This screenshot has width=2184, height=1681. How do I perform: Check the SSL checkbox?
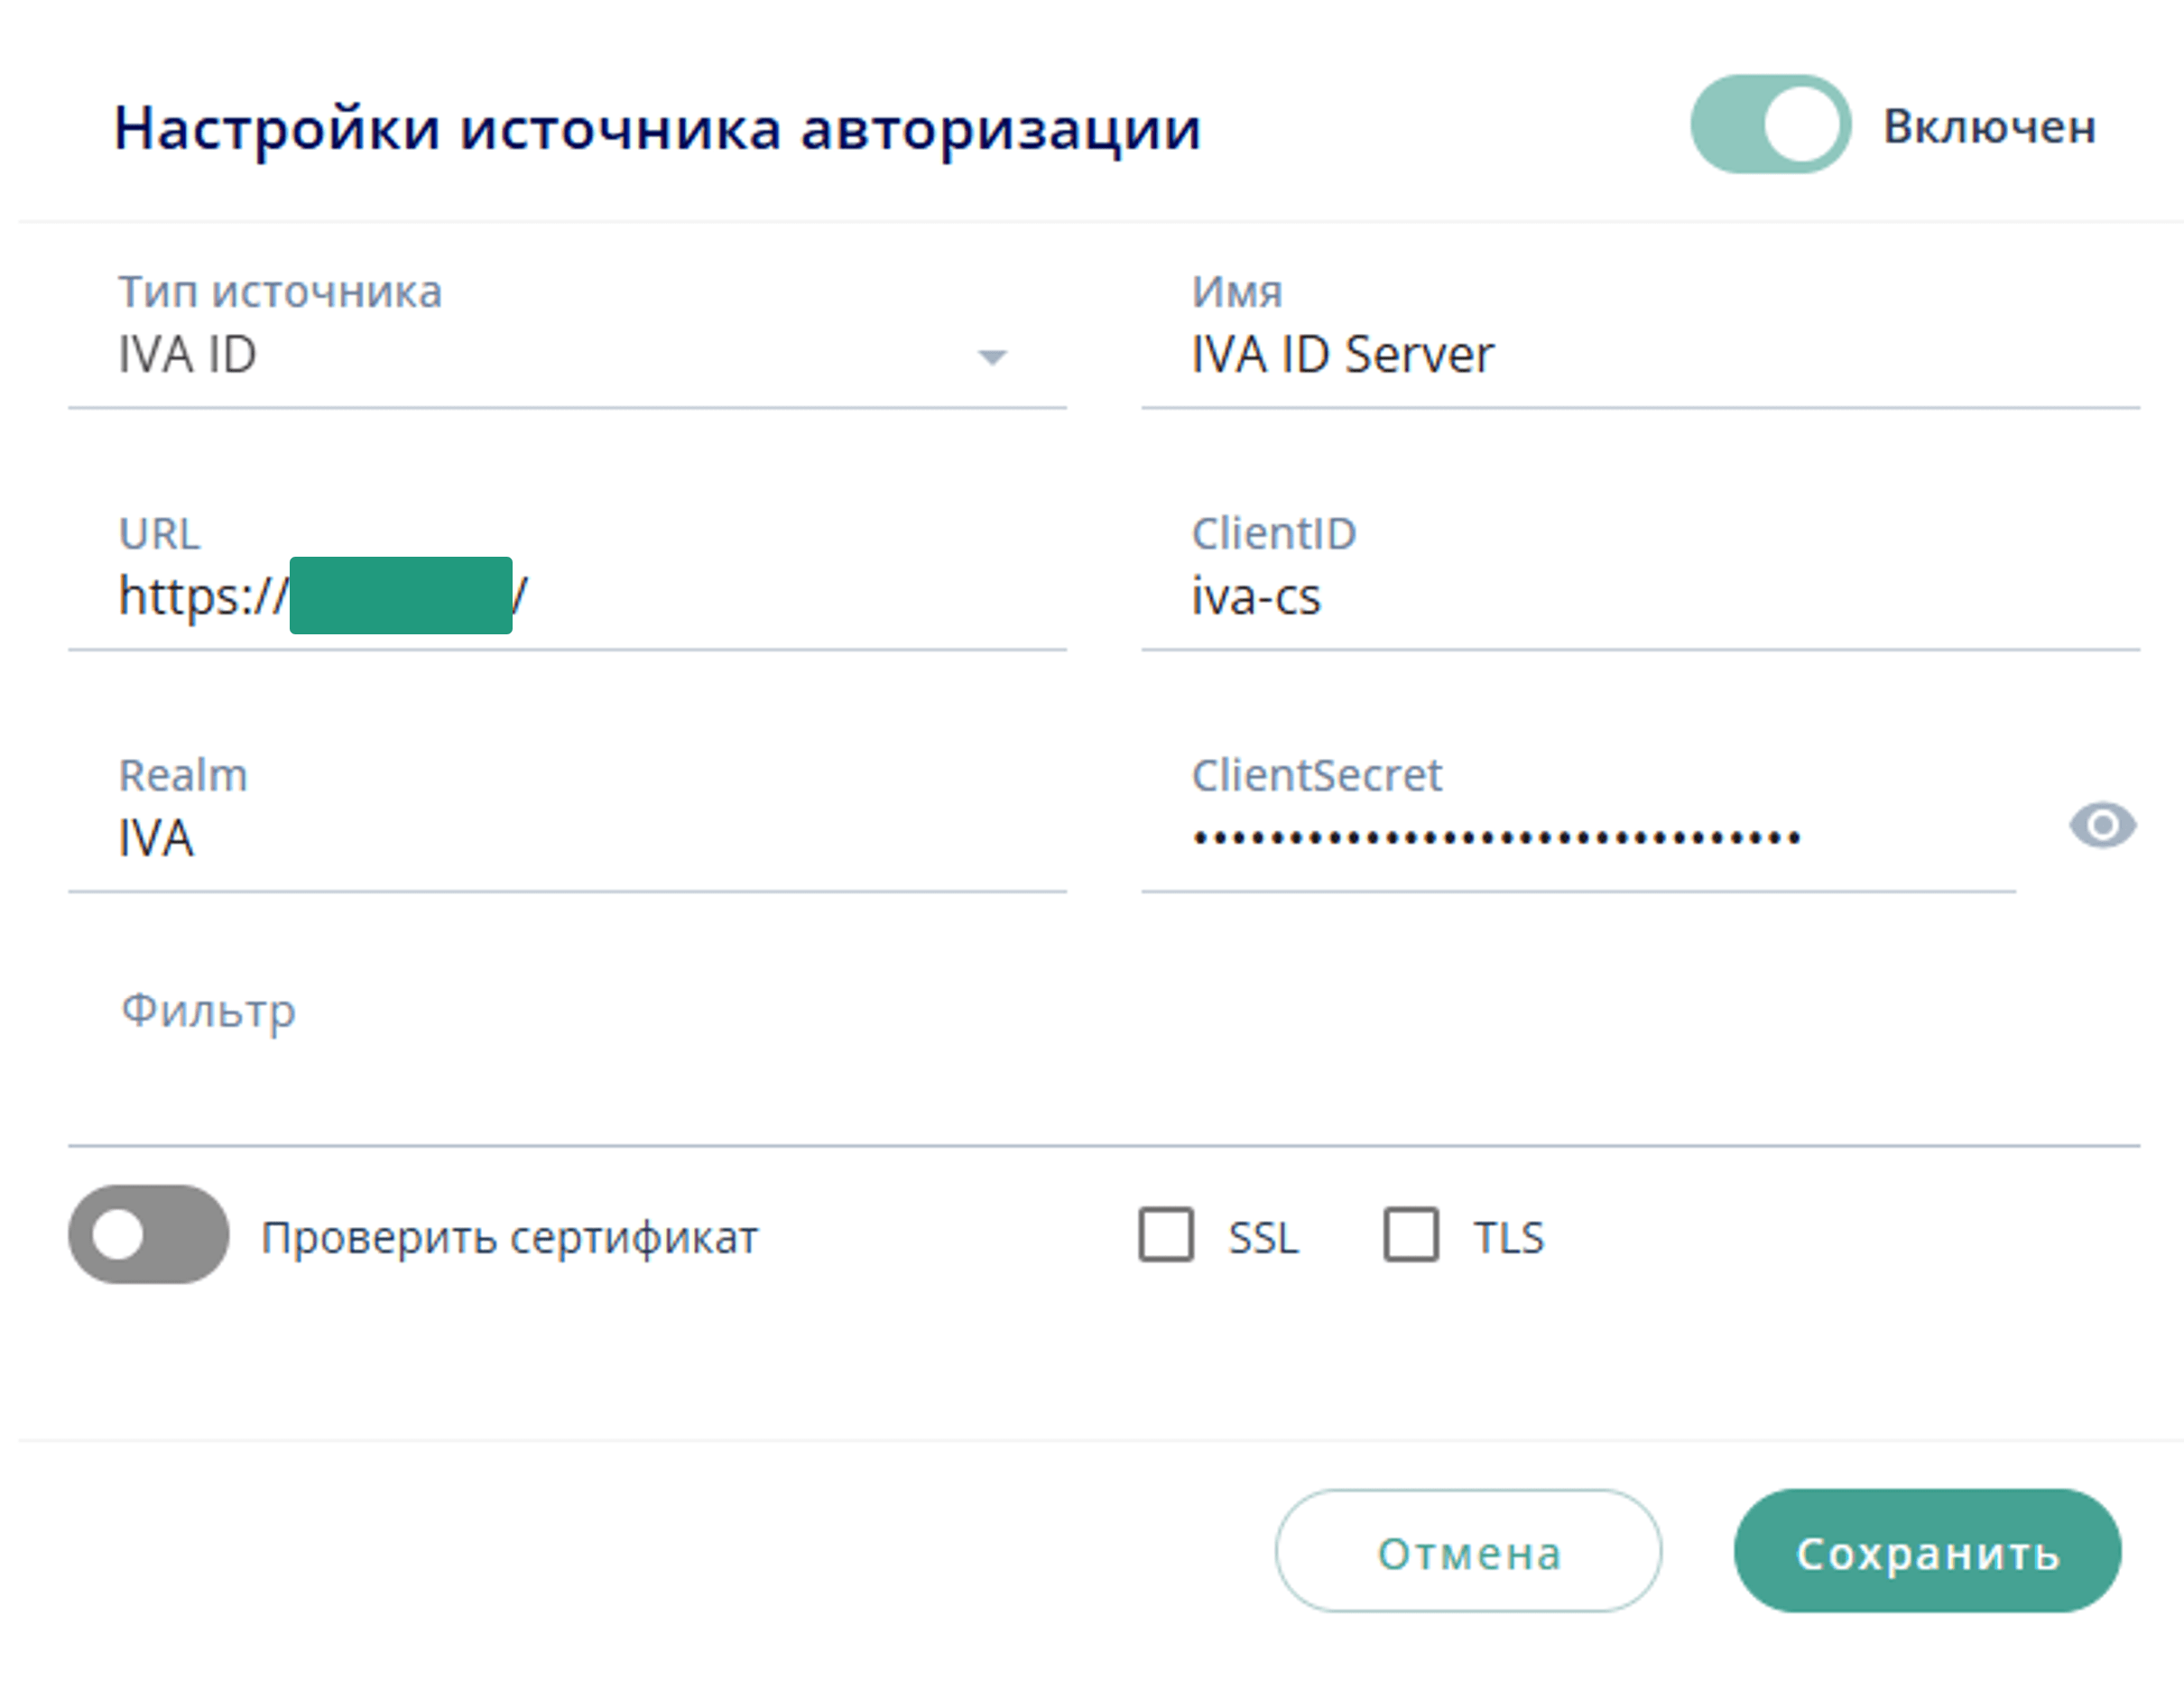coord(1166,1236)
